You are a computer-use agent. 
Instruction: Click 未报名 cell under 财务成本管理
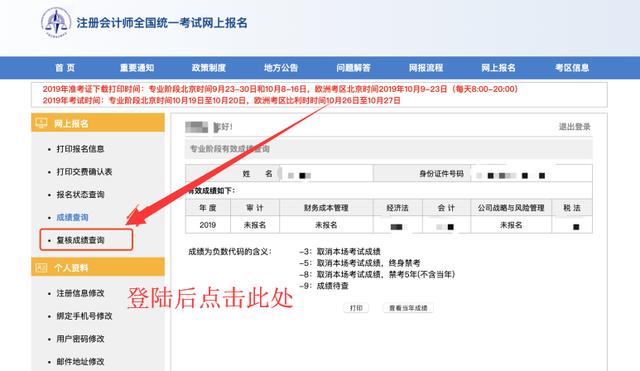pyautogui.click(x=326, y=225)
